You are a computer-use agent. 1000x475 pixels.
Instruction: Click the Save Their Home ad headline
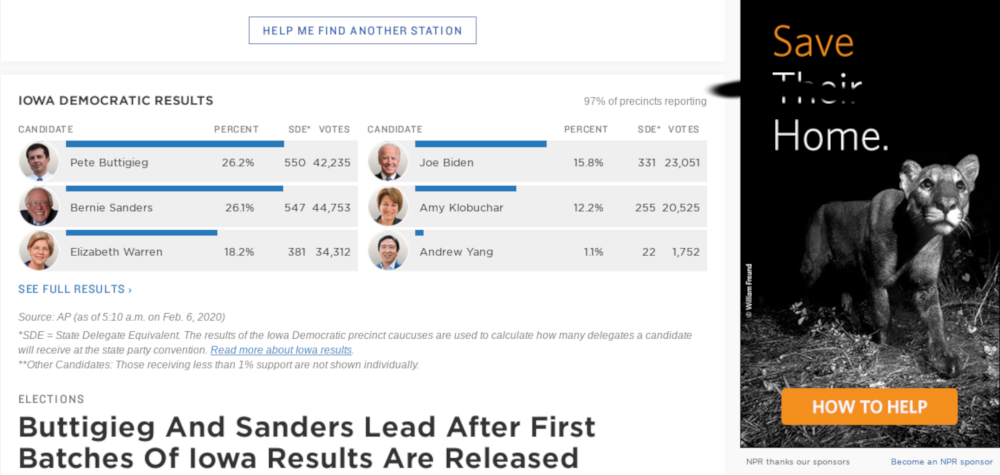830,90
